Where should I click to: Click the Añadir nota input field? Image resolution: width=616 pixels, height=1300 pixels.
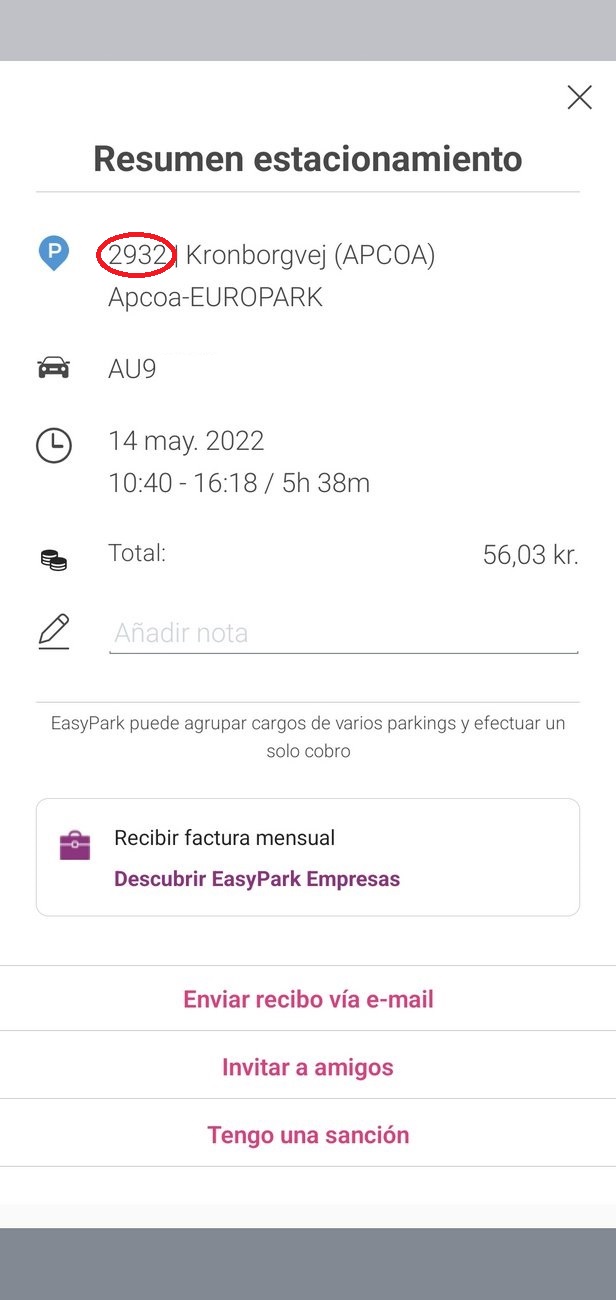point(343,633)
